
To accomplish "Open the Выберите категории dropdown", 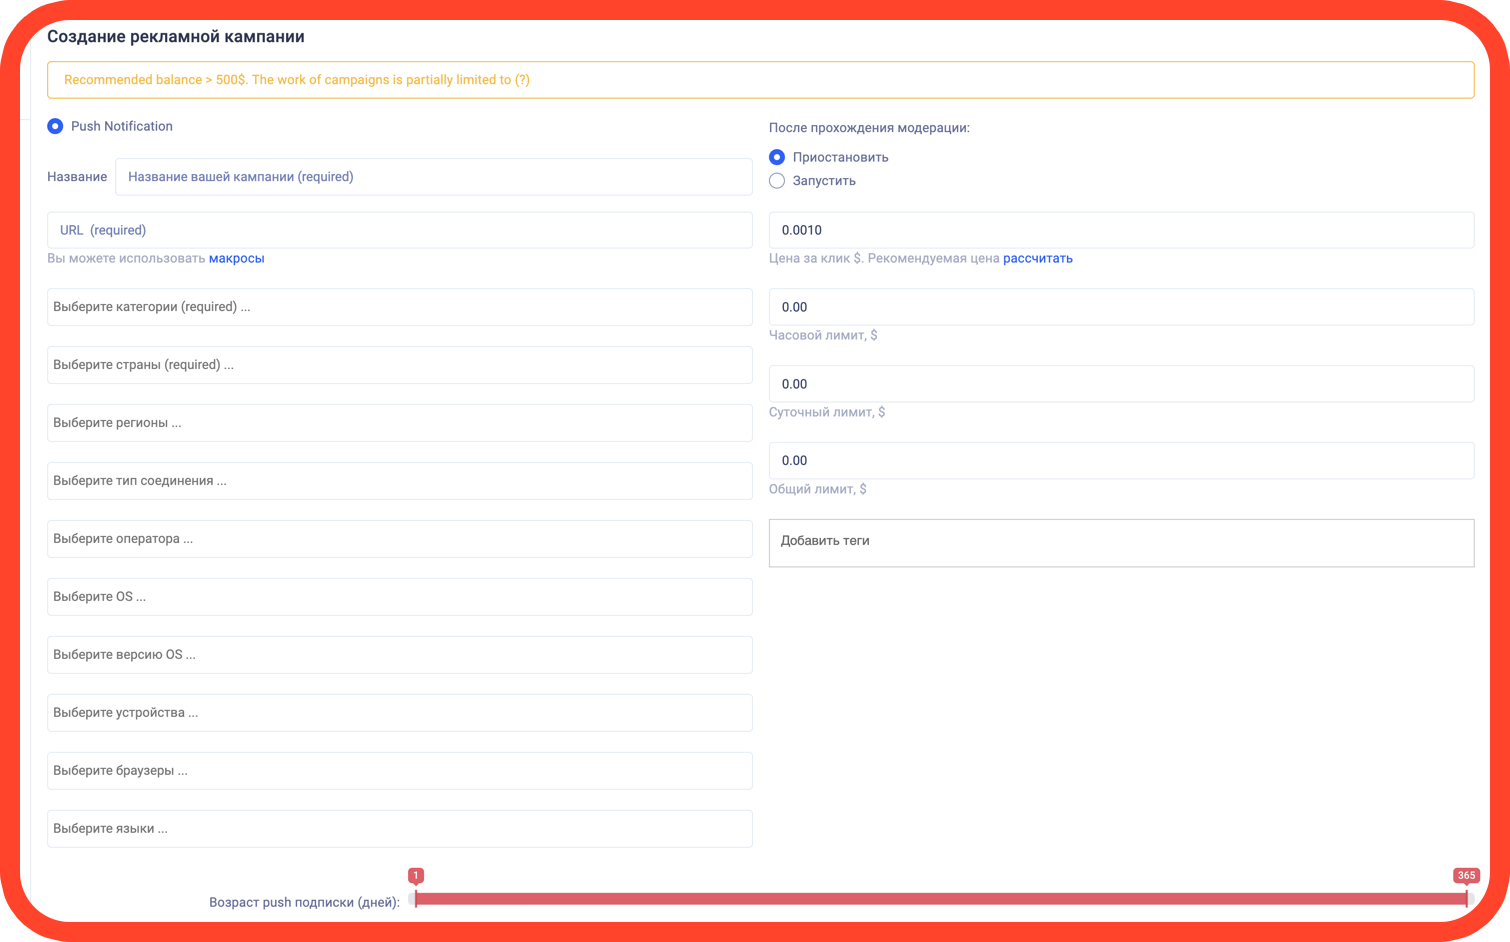I will (x=400, y=307).
